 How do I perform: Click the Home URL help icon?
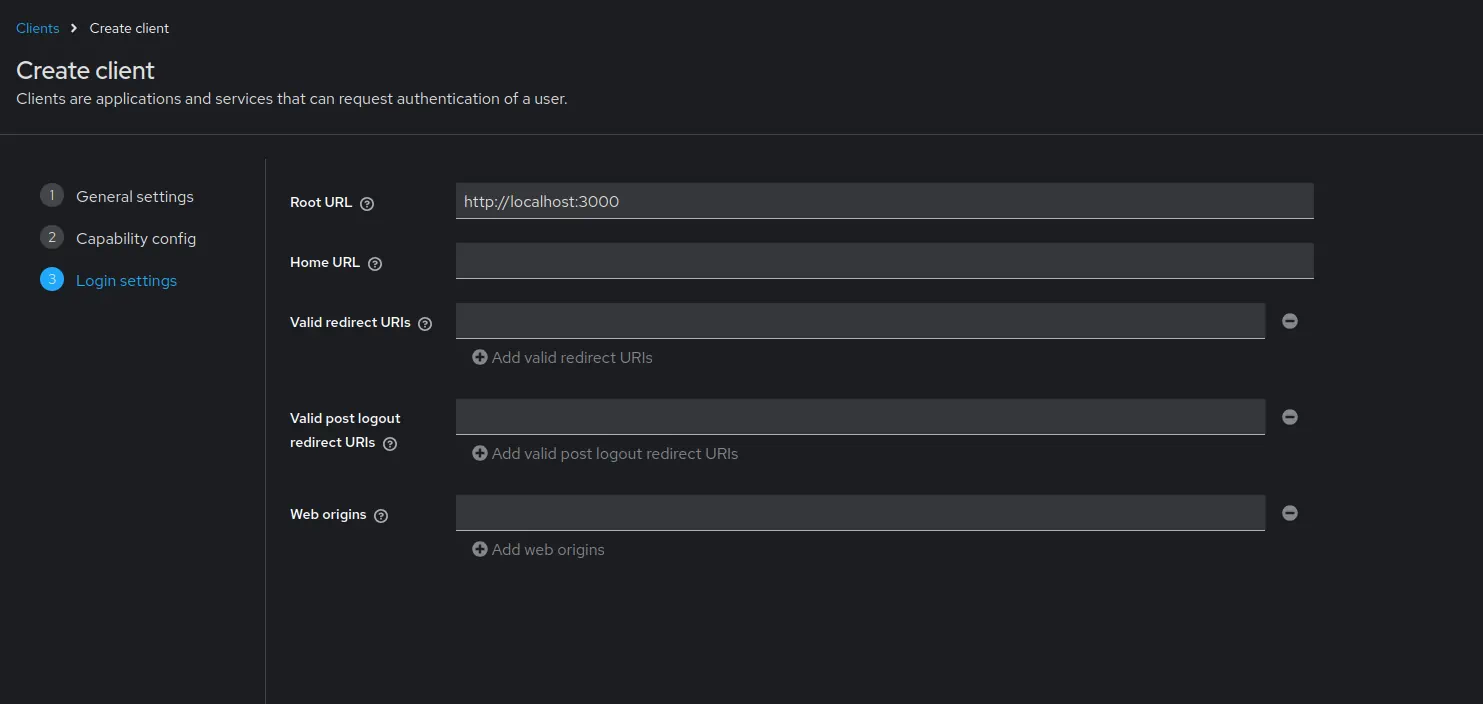point(375,264)
